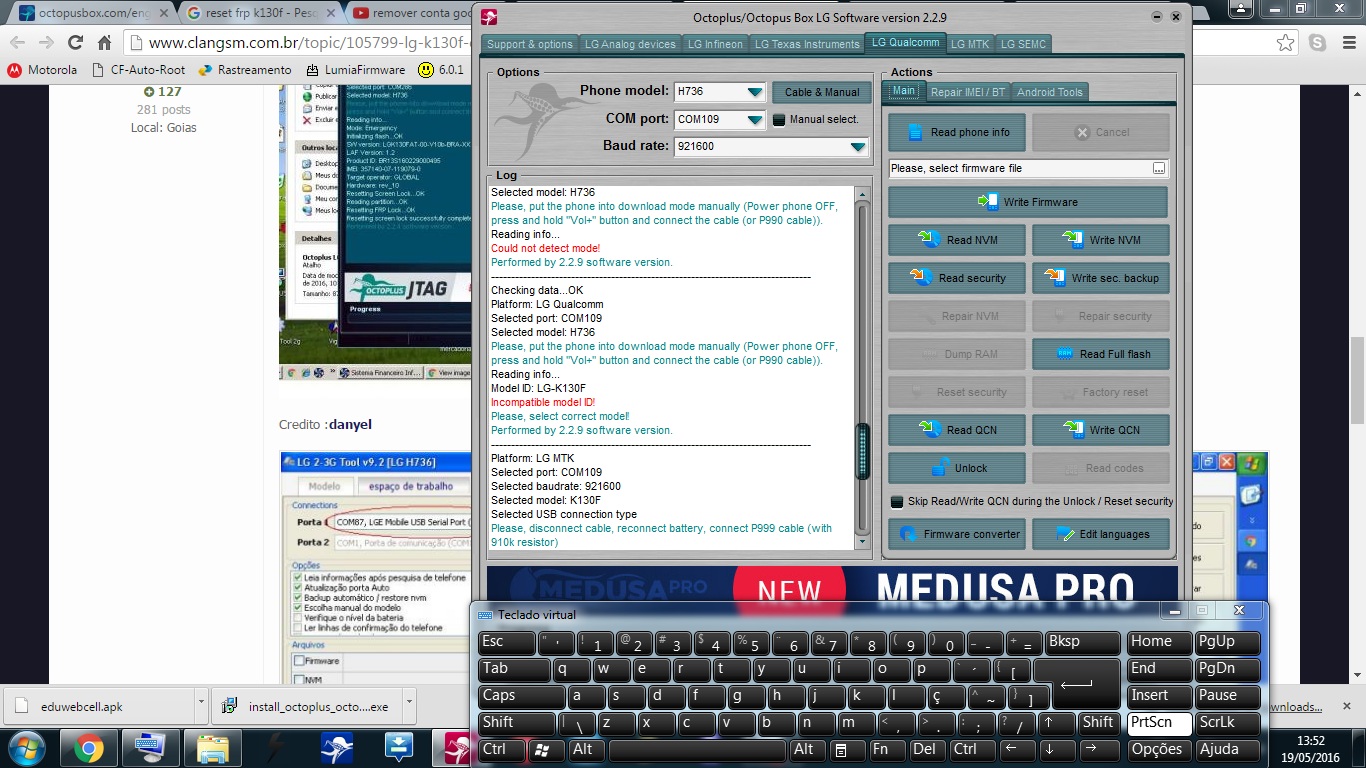
Task: Click the browser address bar
Action: click(300, 43)
